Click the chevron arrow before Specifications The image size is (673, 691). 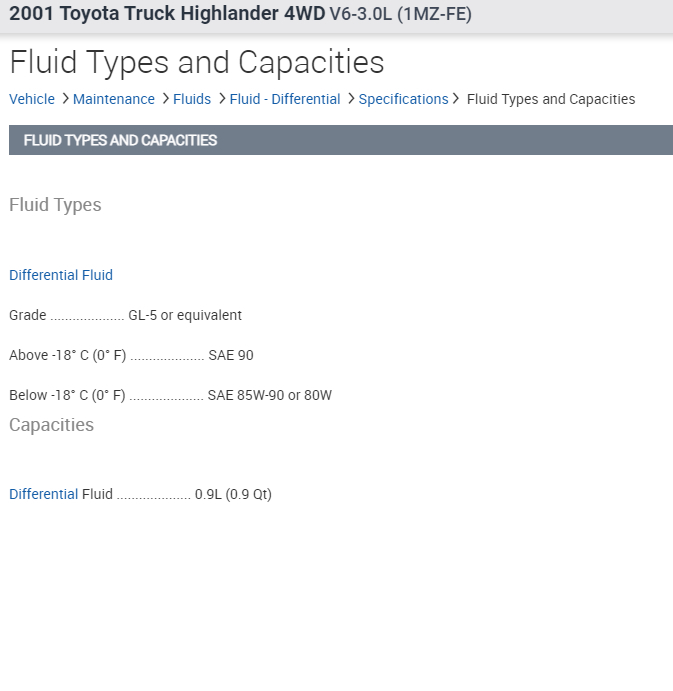(350, 99)
